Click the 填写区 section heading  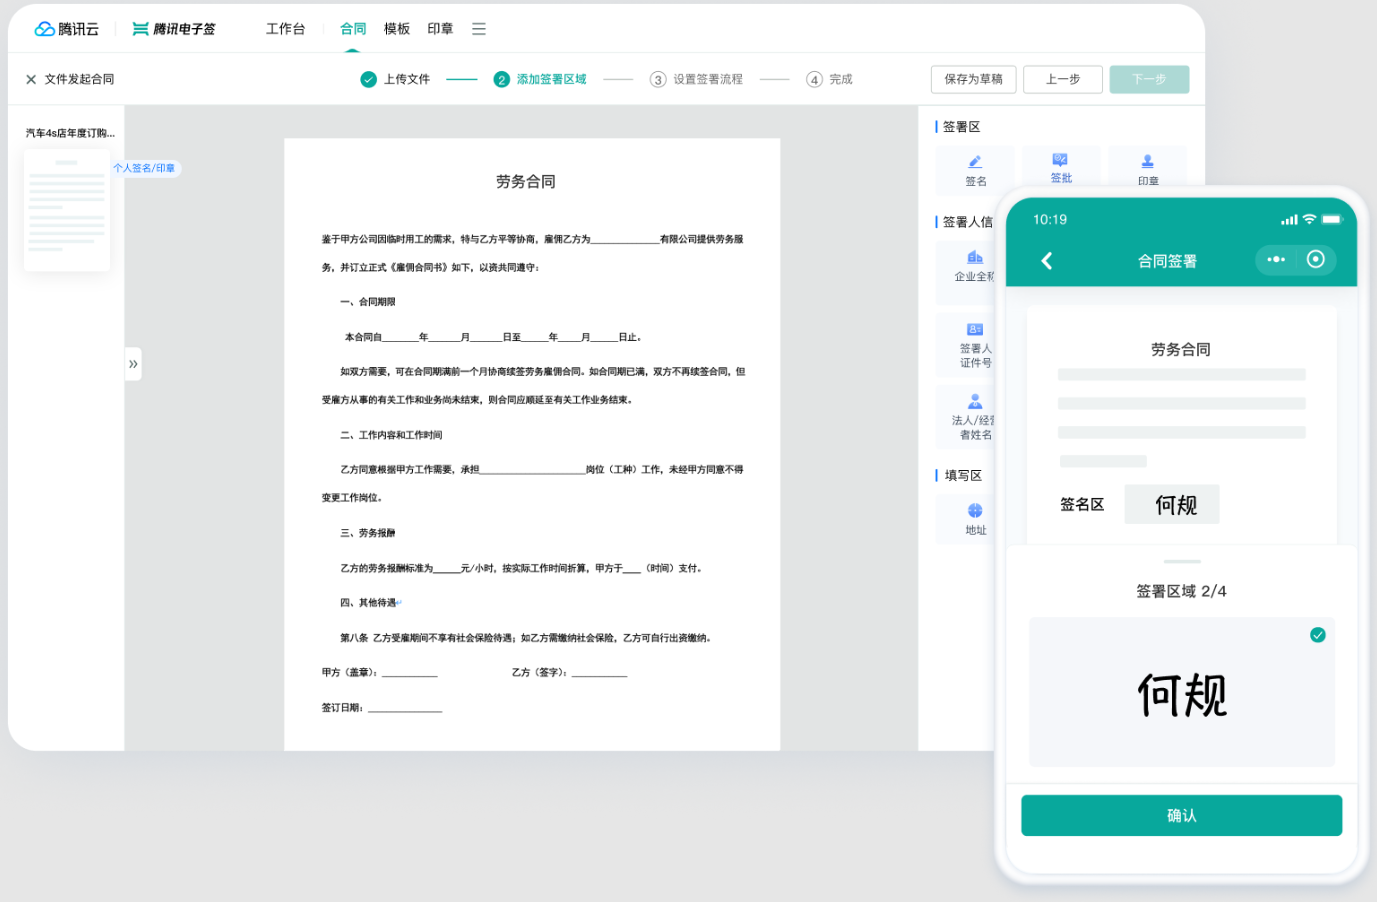coord(963,476)
